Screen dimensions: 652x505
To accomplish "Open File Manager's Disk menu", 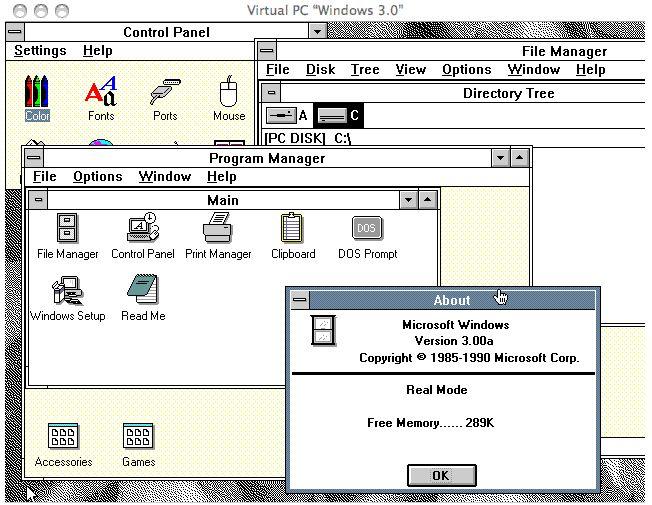I will tap(320, 69).
